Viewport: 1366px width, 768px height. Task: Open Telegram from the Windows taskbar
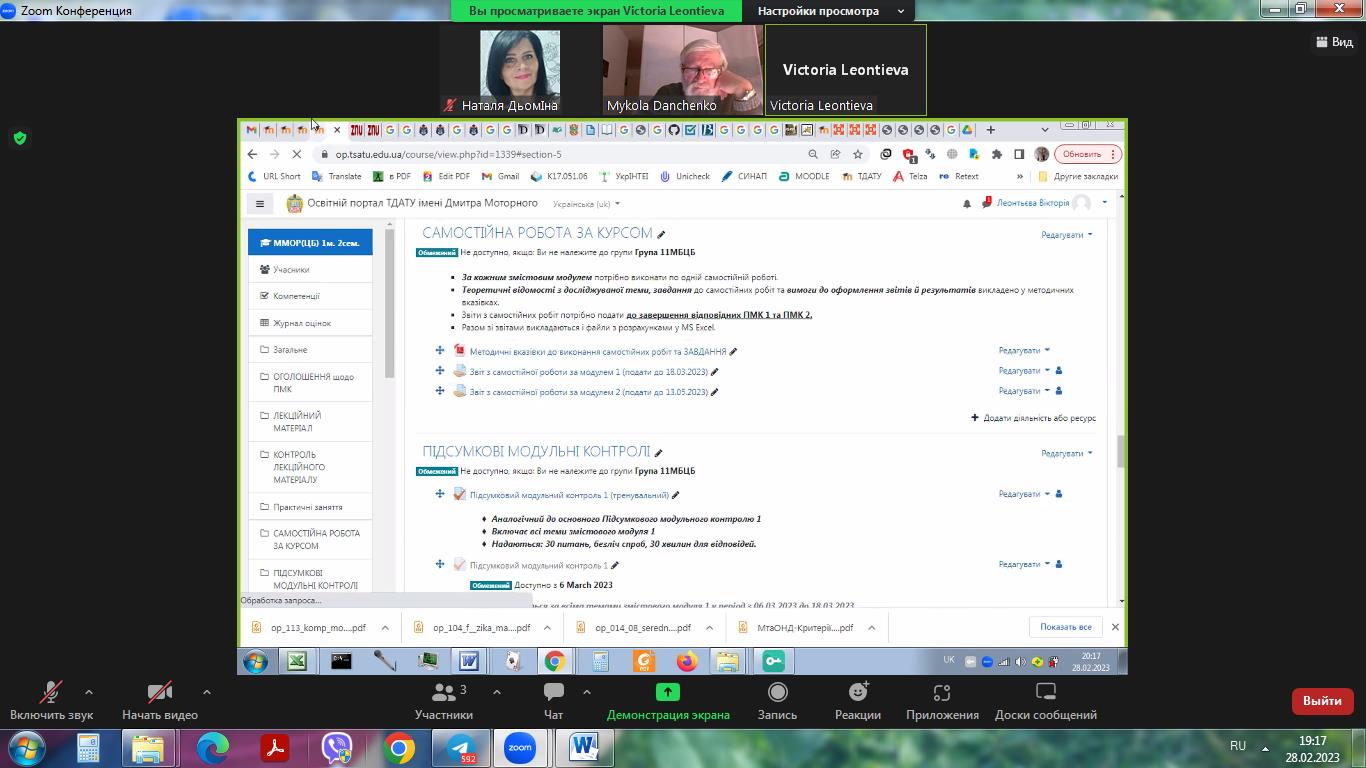461,748
